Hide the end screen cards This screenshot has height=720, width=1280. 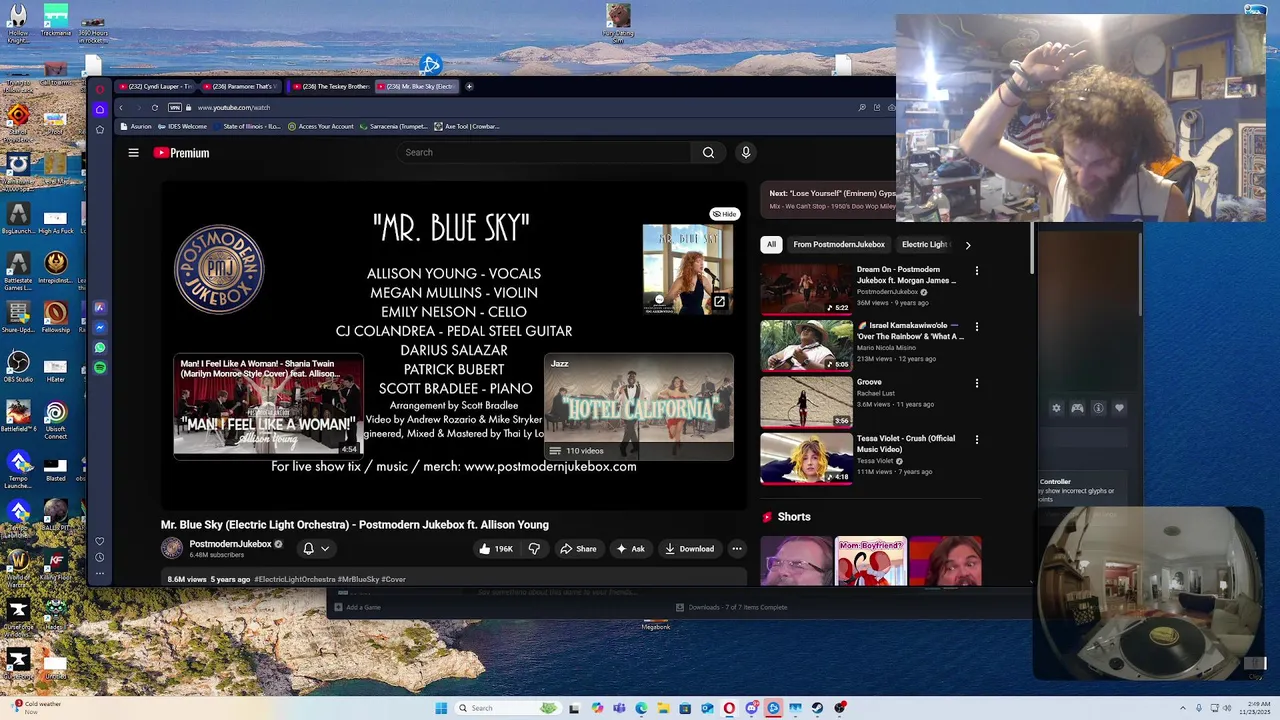(725, 214)
